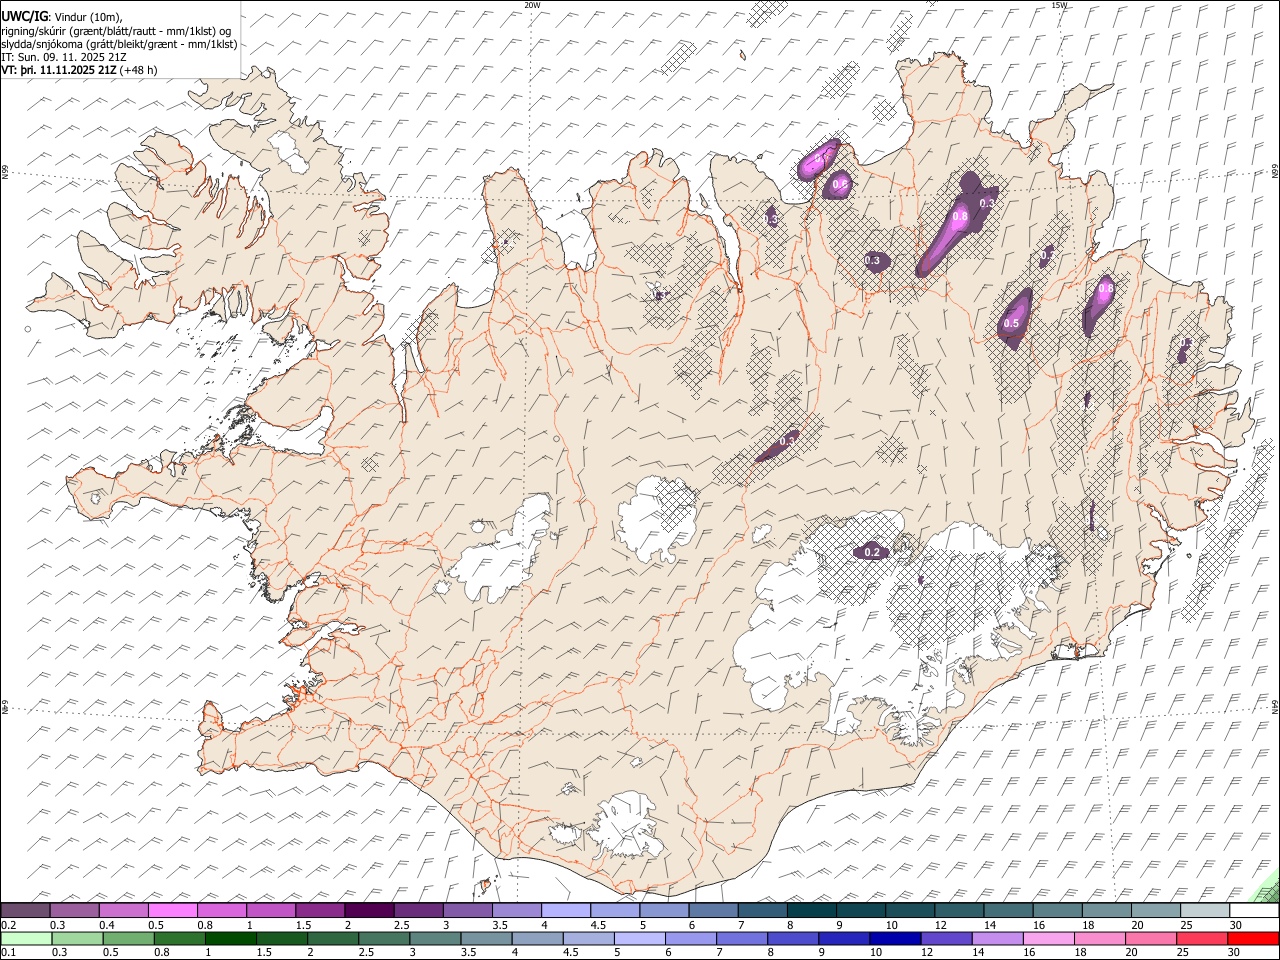Pick the 18 pink swatch in the bottom legend row
This screenshot has width=1280, height=960.
[1098, 939]
